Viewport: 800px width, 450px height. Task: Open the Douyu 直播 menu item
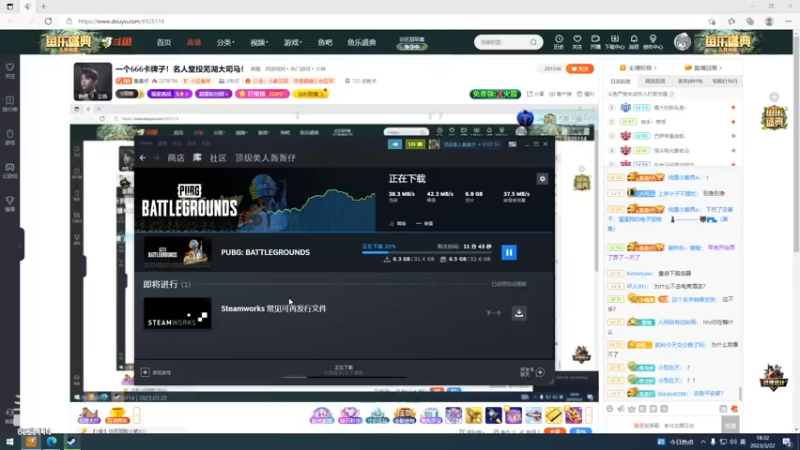[x=194, y=42]
